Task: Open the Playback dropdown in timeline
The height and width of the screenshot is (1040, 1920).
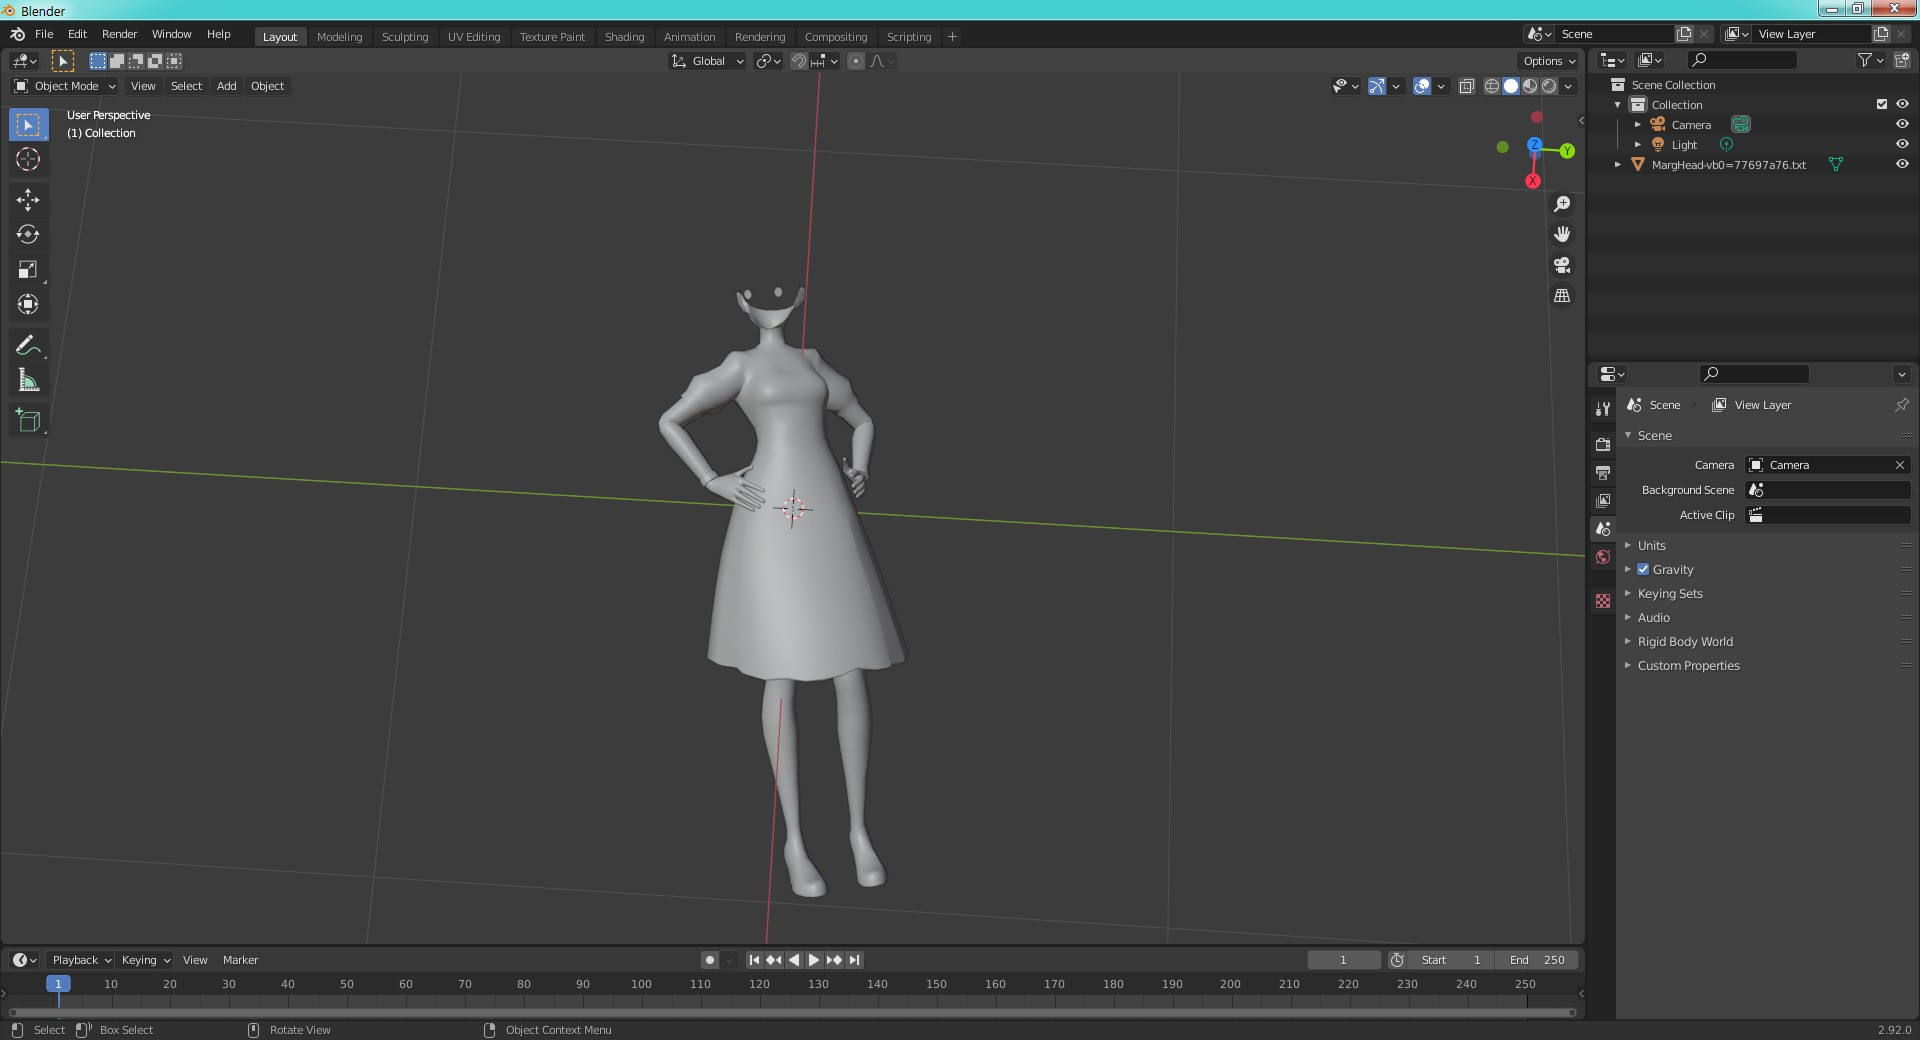Action: point(80,960)
